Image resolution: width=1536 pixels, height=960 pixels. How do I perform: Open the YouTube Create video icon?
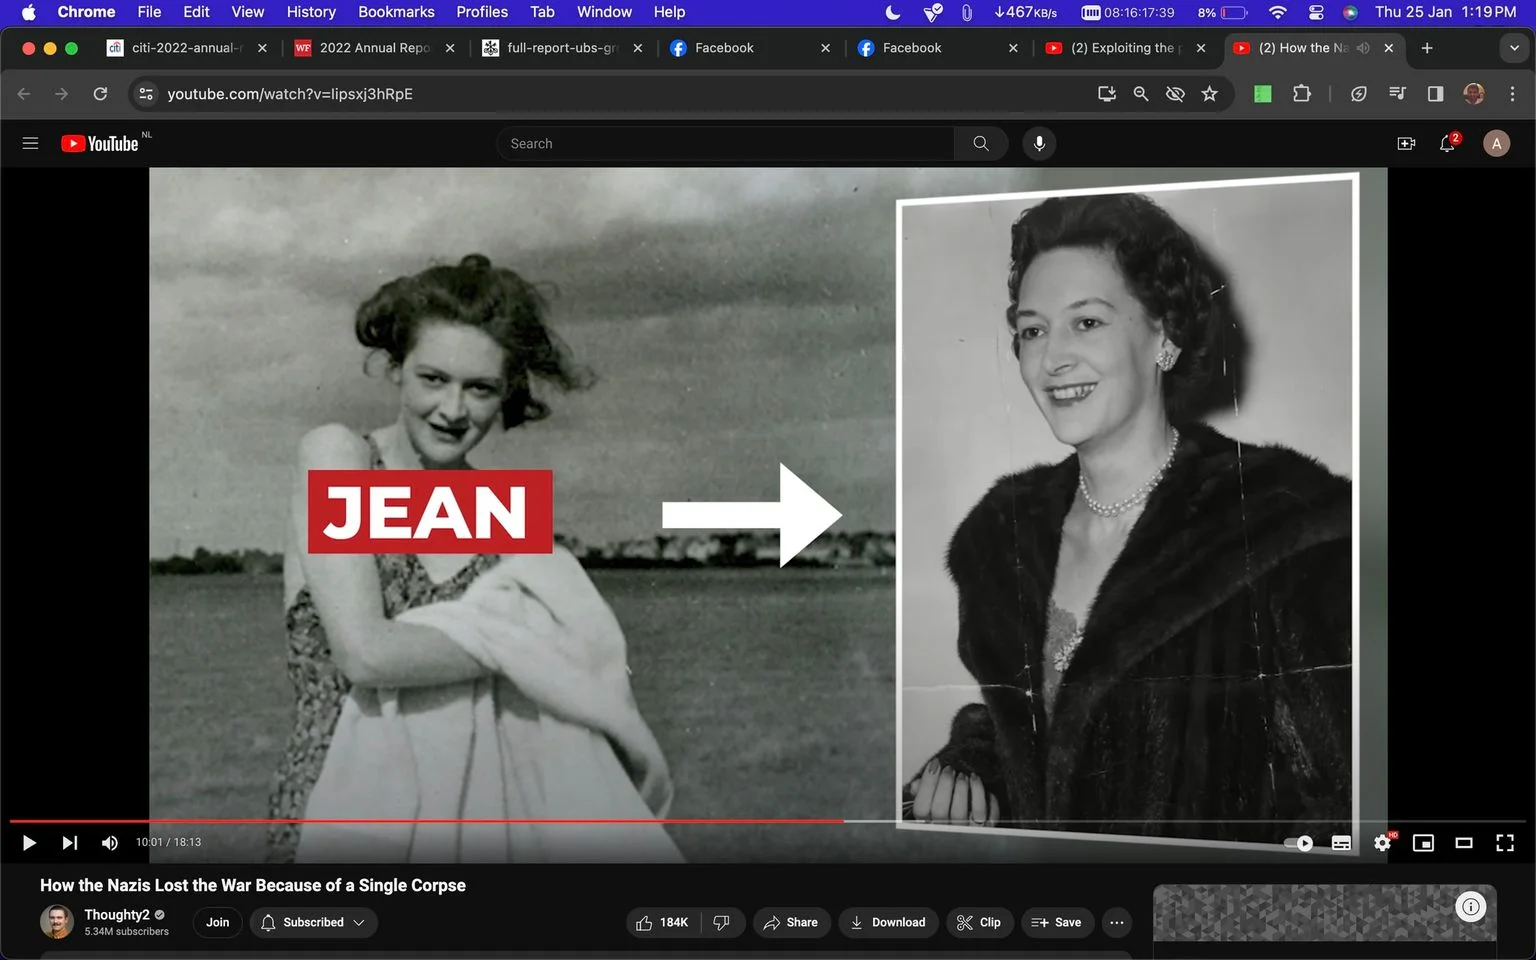pos(1406,143)
